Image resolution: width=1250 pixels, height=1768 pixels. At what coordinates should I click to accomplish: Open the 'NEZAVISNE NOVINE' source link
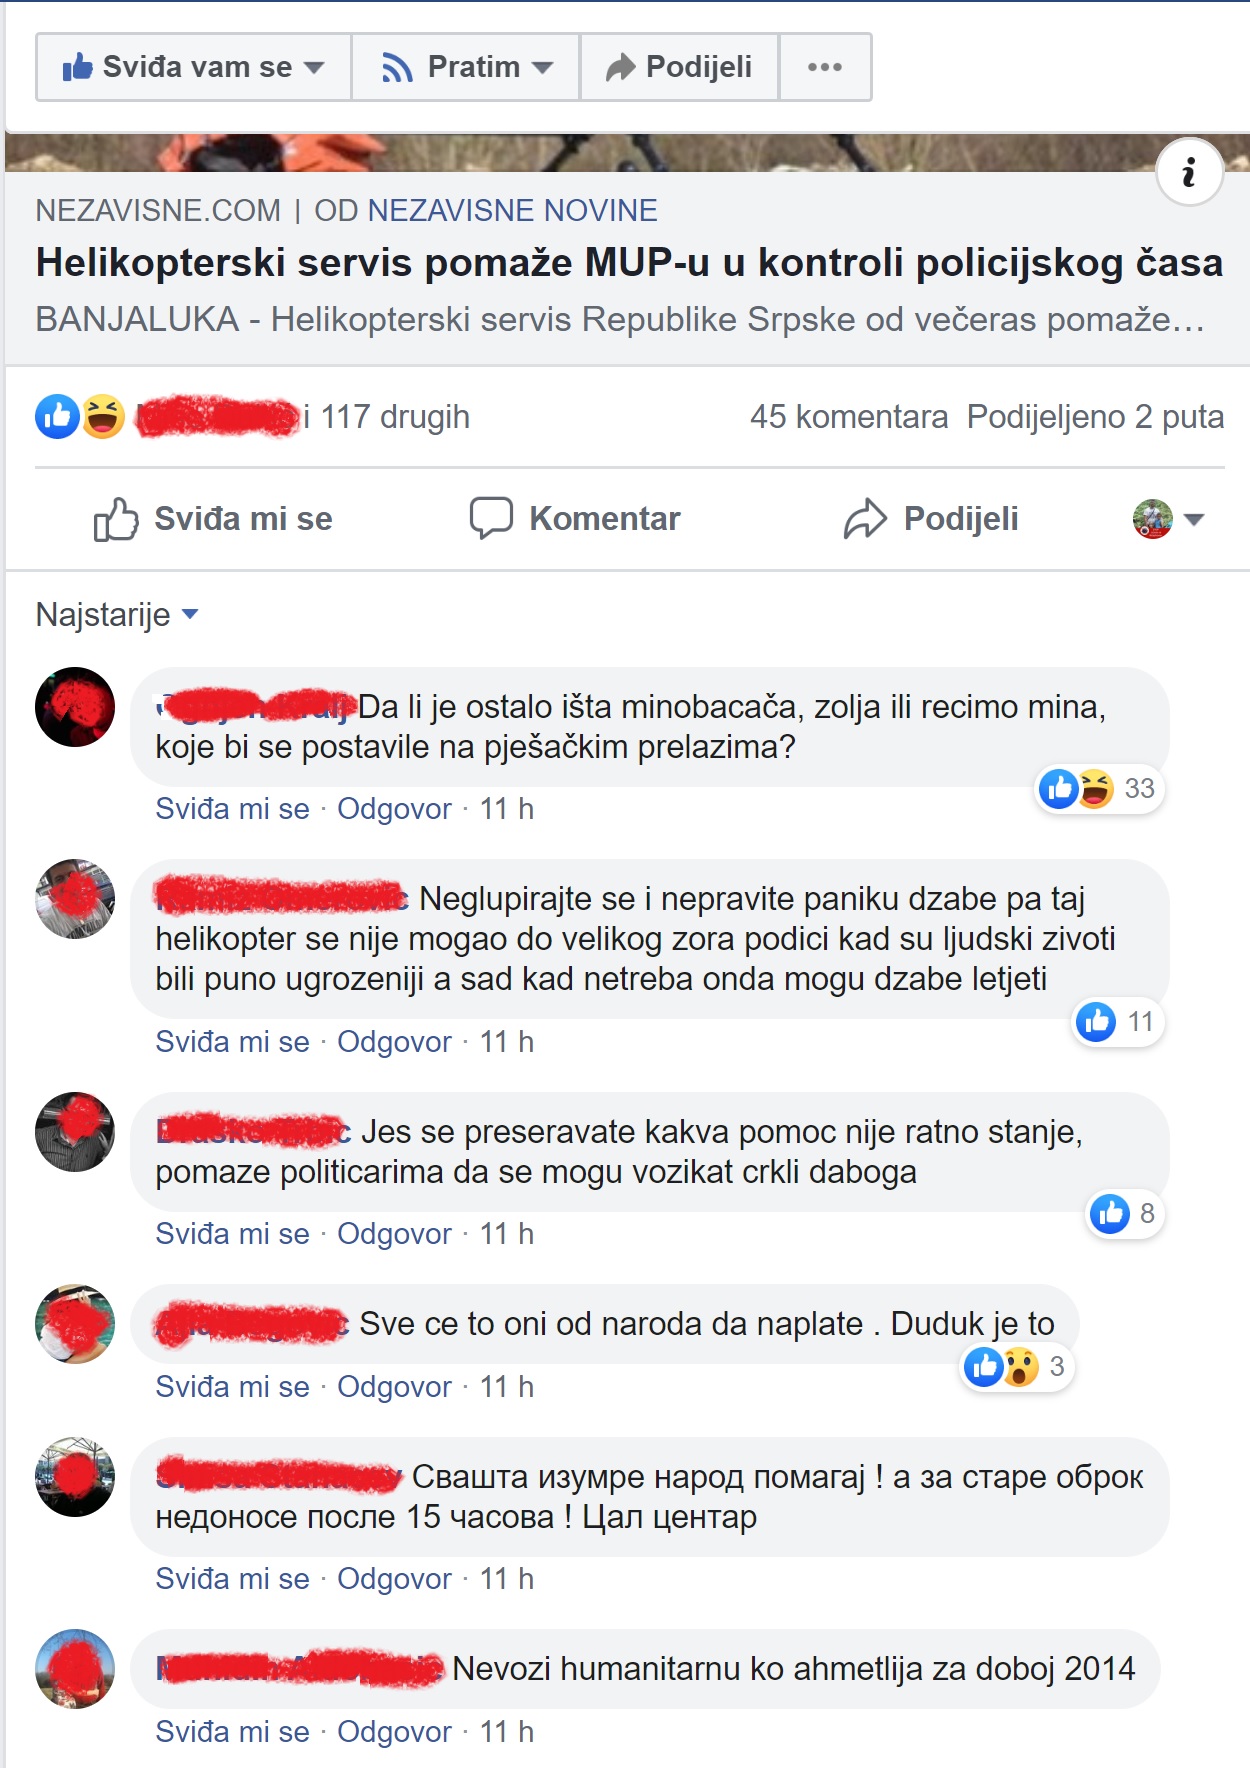click(x=512, y=211)
